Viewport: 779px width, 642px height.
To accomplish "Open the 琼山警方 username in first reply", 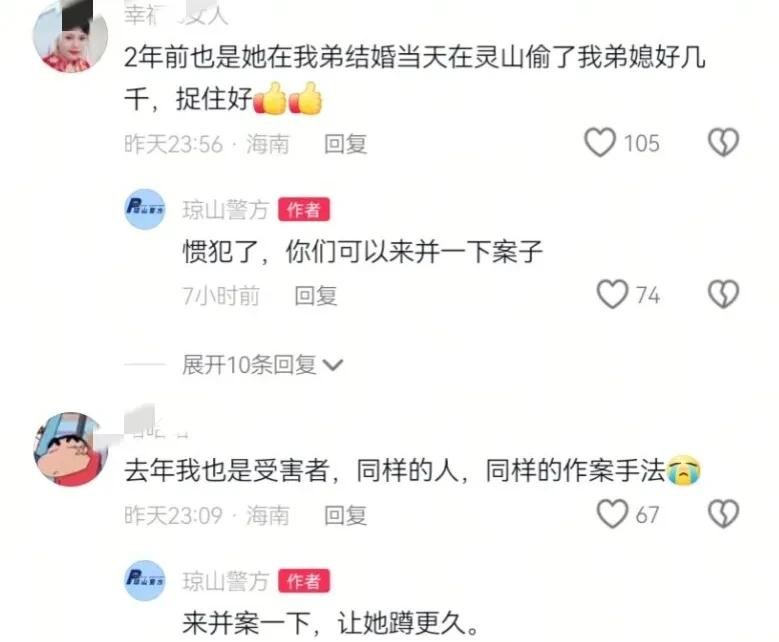I will pos(226,210).
